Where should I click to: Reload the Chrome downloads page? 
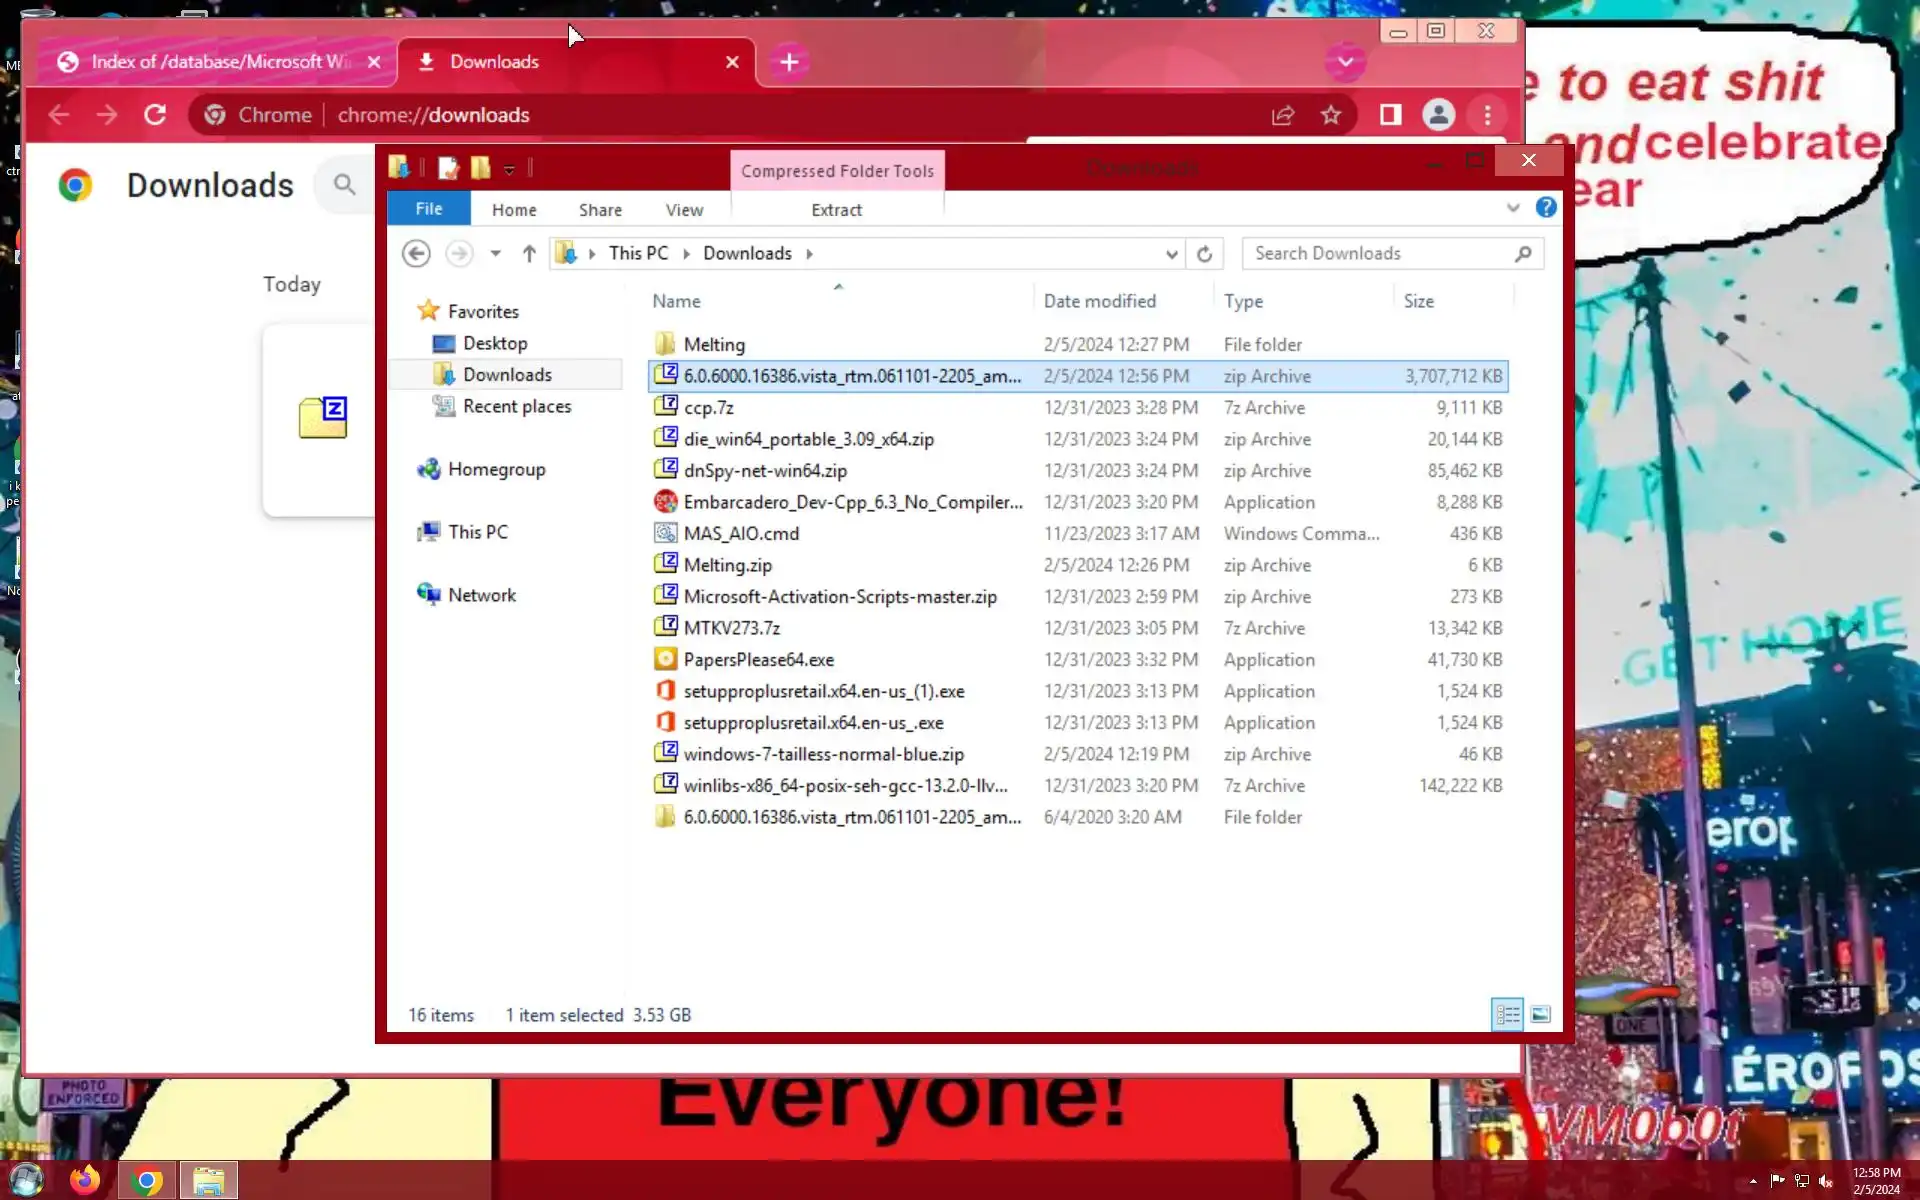click(x=155, y=115)
